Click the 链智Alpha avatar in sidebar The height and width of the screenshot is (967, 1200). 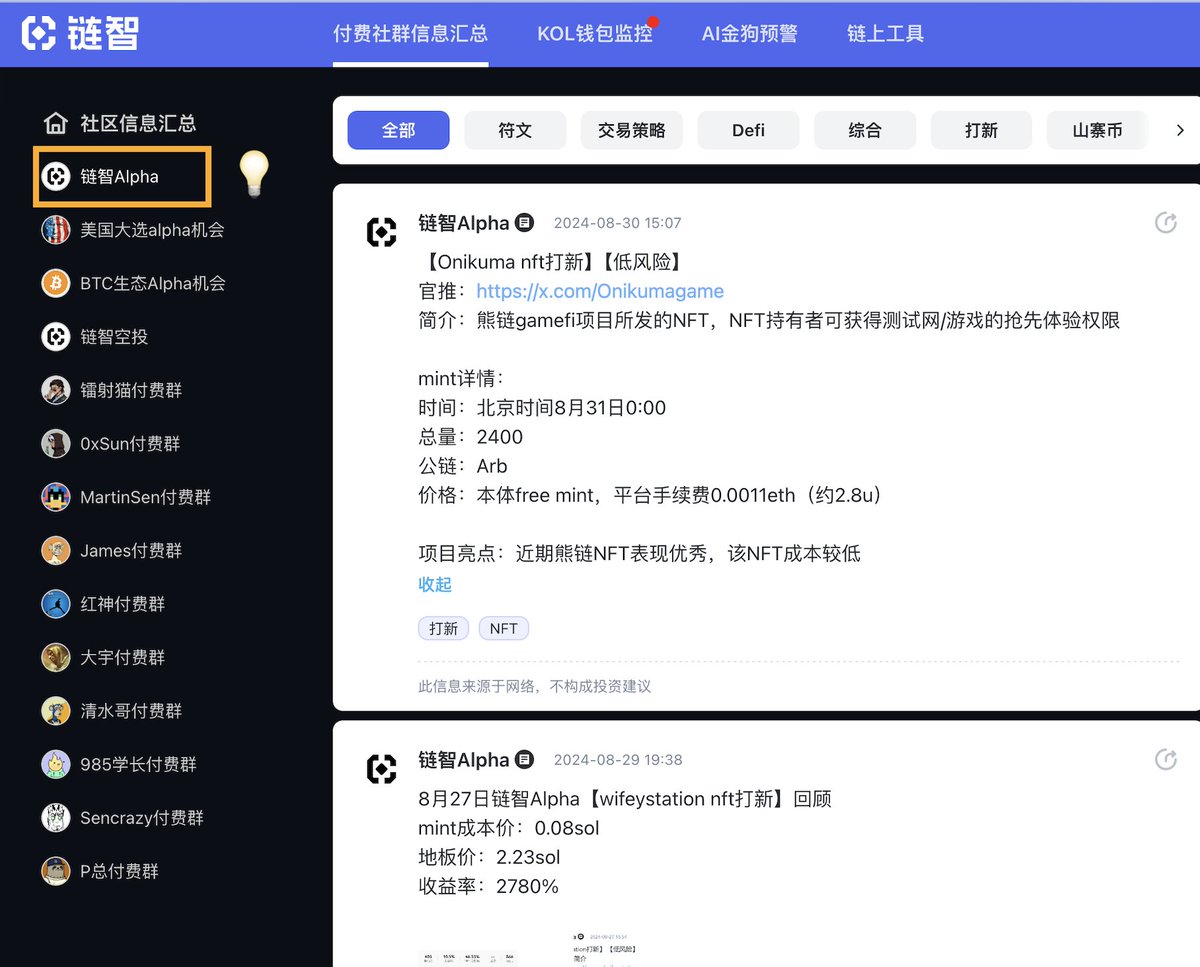pos(55,177)
